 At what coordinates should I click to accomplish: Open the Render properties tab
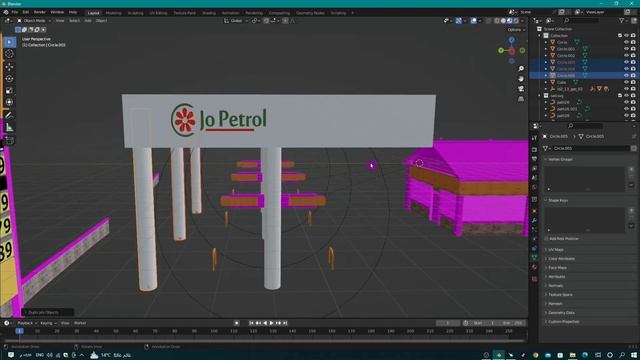tap(534, 149)
